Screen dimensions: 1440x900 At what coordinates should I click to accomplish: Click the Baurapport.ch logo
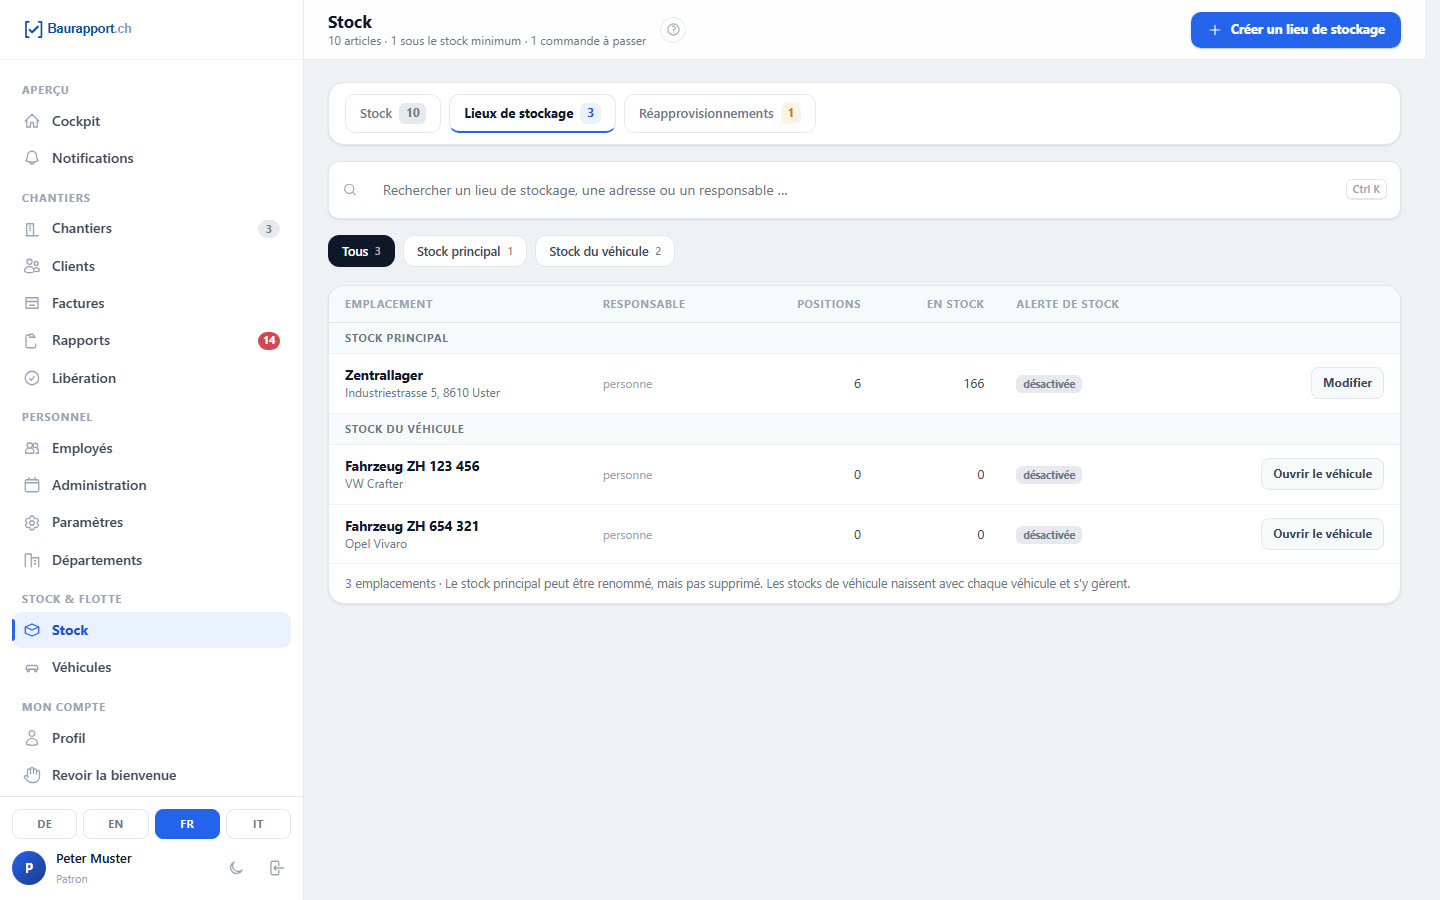click(x=77, y=29)
